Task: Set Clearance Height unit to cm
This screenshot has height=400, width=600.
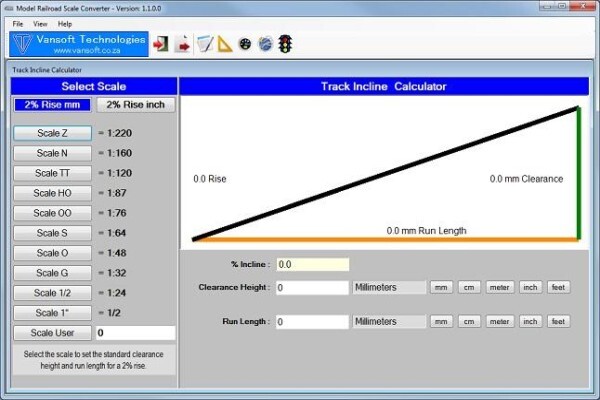Action: click(x=469, y=287)
